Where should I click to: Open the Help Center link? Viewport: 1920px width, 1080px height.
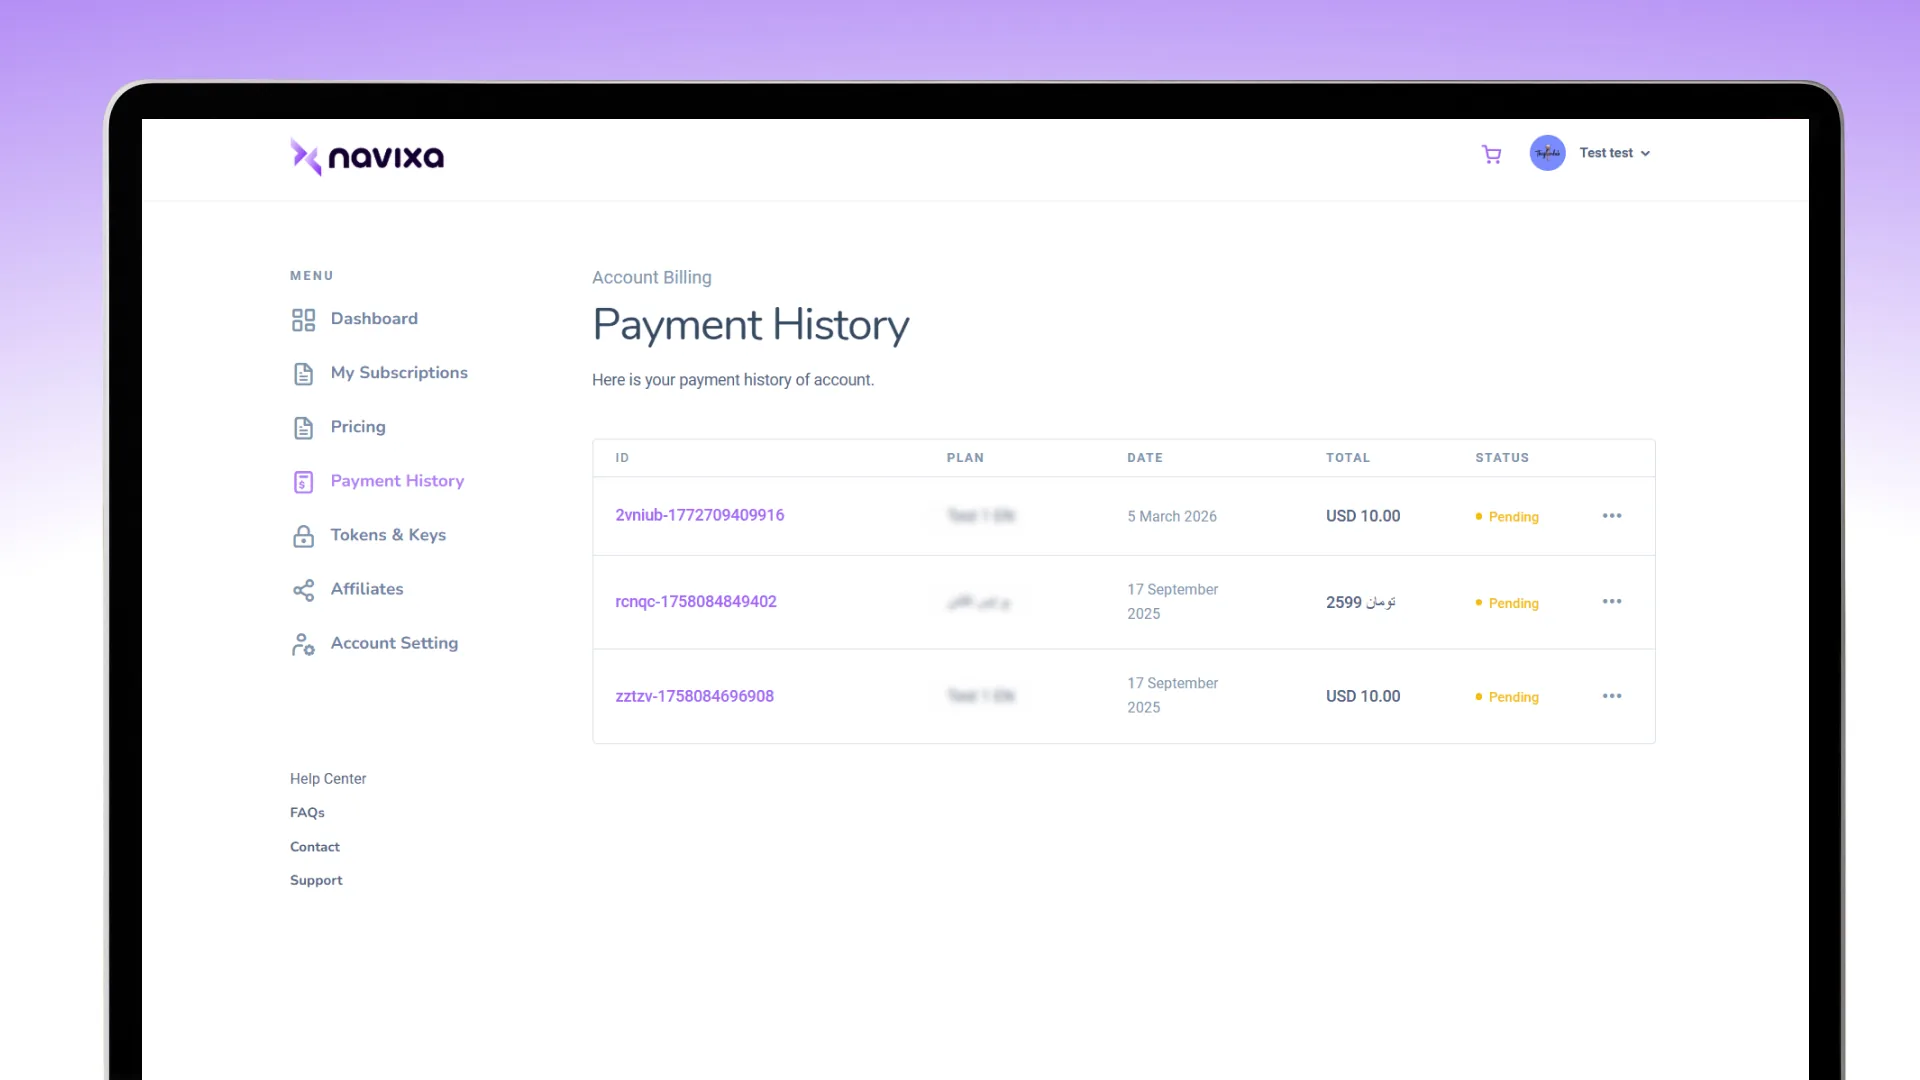coord(328,779)
